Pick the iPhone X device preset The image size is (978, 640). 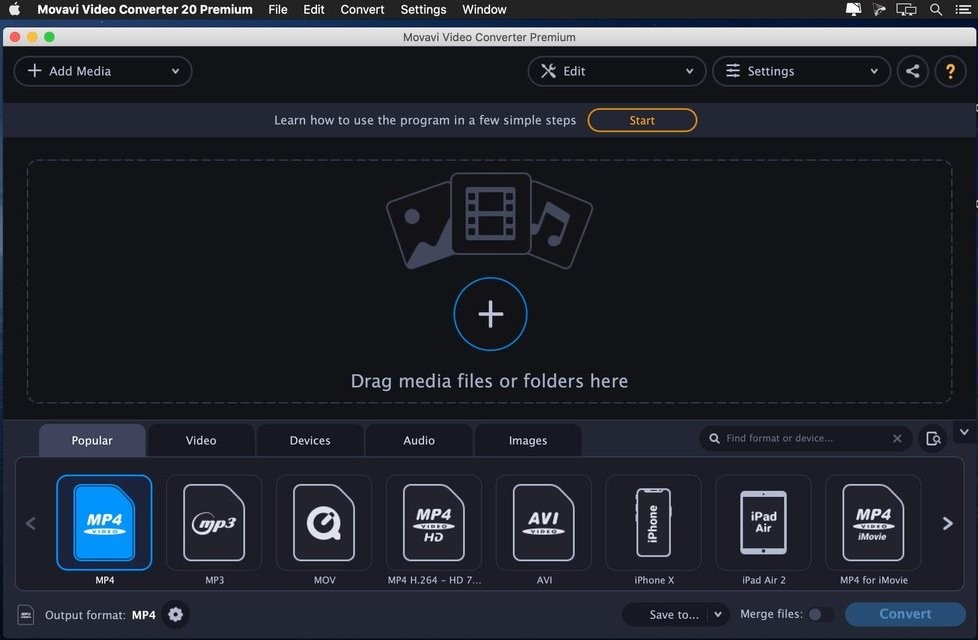pos(654,522)
